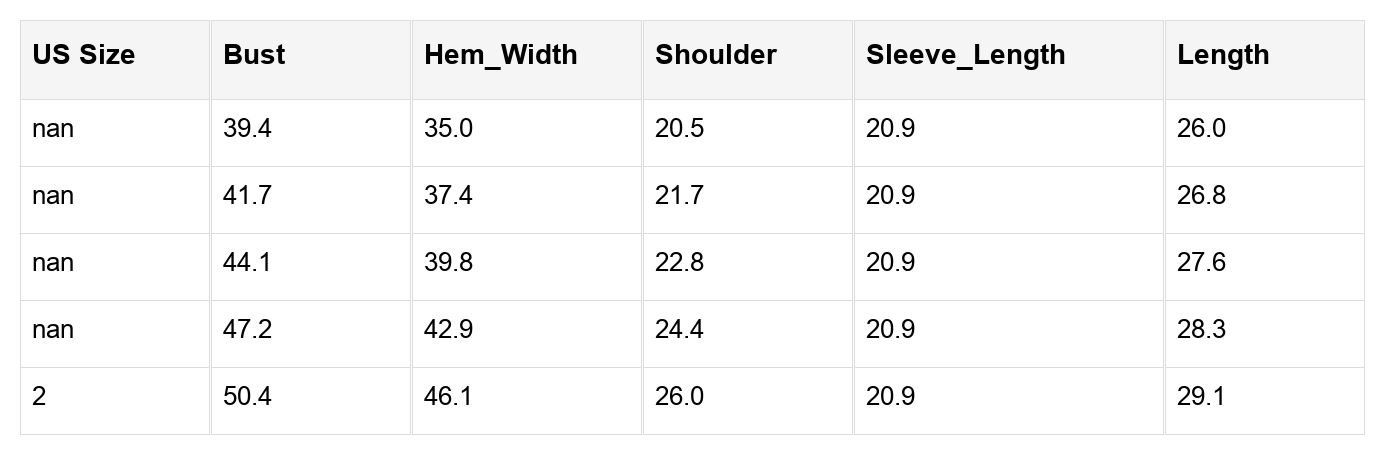Screen dimensions: 1384x454
Task: Click the Hem_Width column header
Action: (500, 55)
